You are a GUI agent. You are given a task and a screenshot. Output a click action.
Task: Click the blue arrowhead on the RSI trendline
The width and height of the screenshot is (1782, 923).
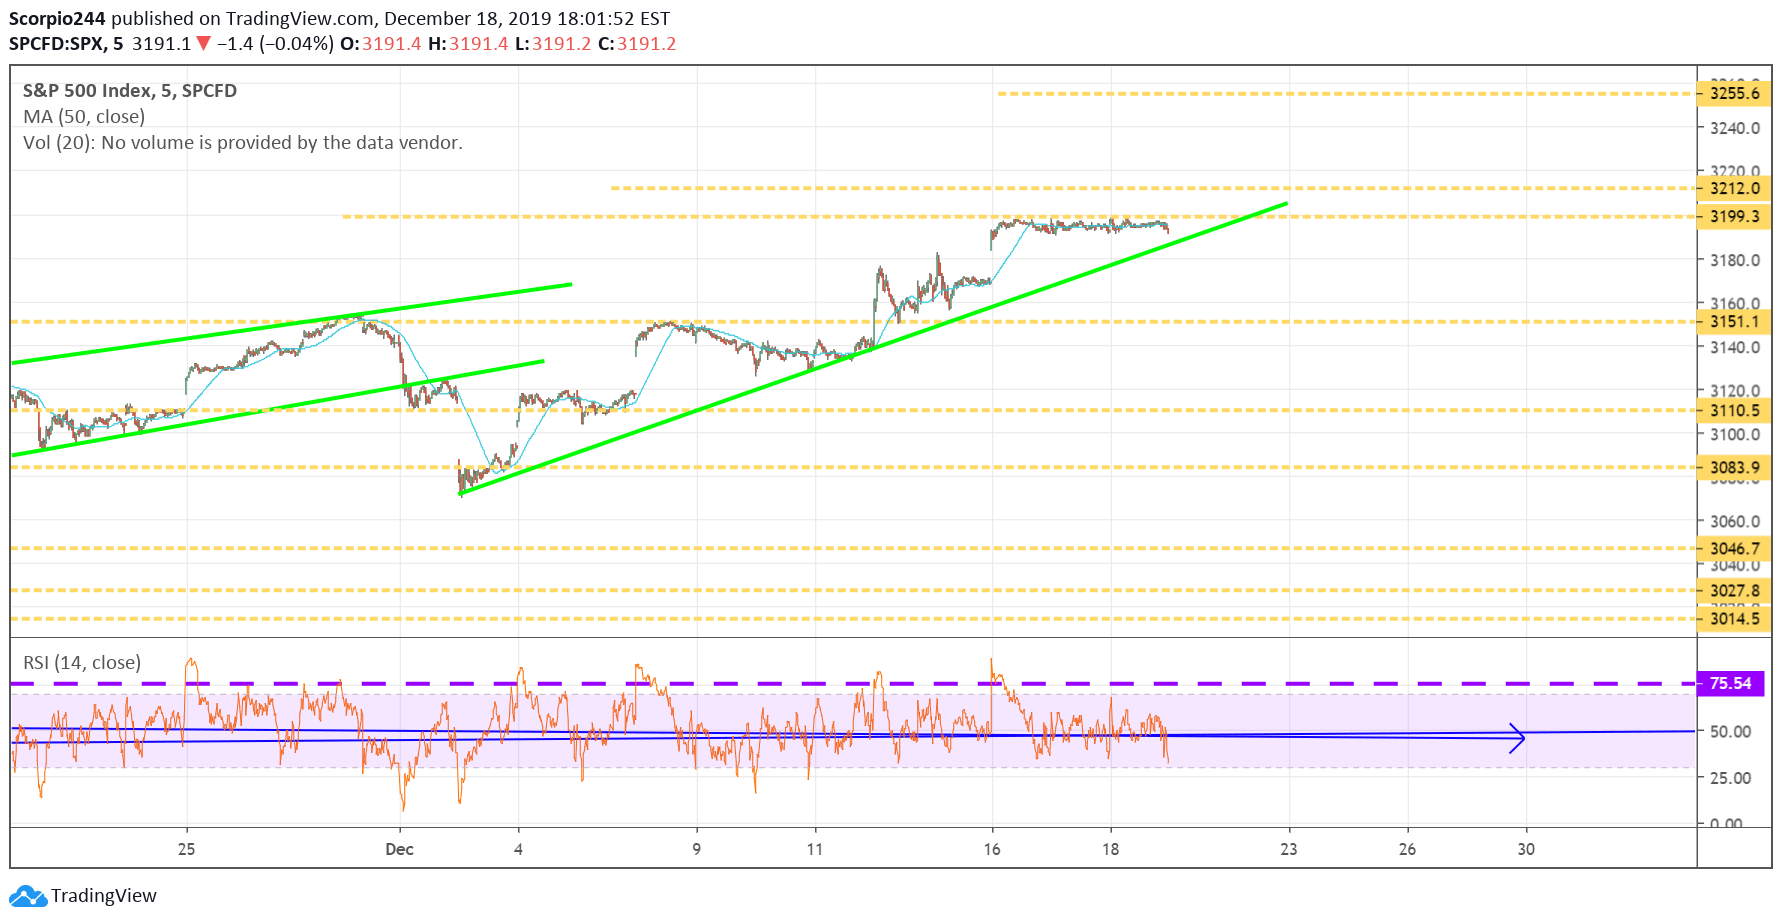tap(1517, 738)
